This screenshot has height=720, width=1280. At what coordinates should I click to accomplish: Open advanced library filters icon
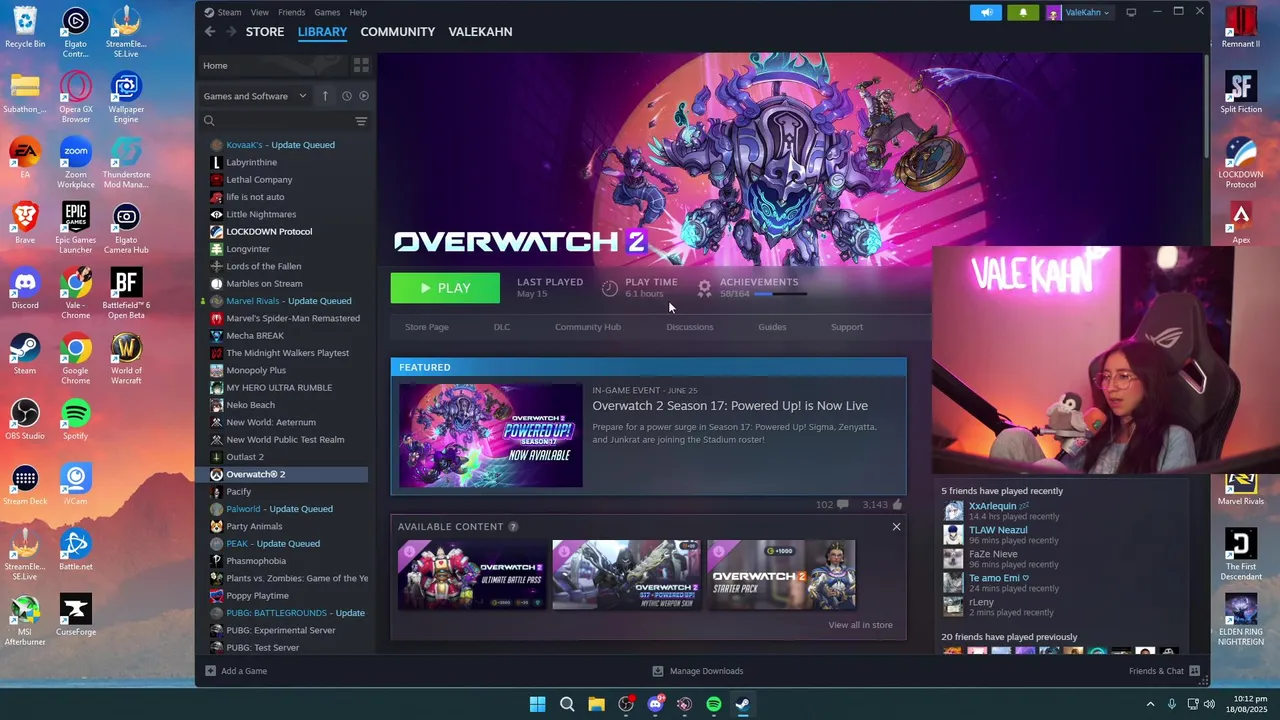361,121
